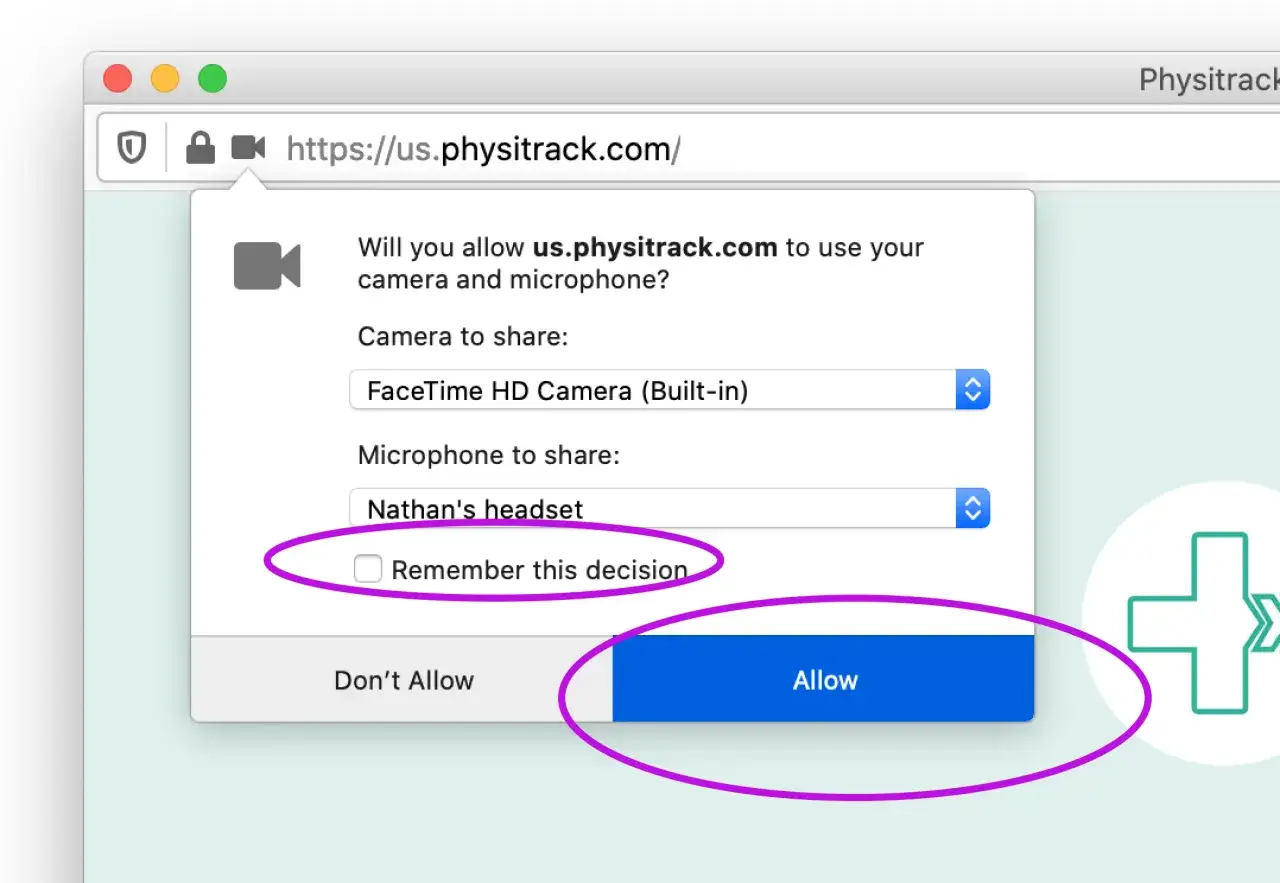Close the window with the red button
Screen dimensions: 1280x883
118,78
